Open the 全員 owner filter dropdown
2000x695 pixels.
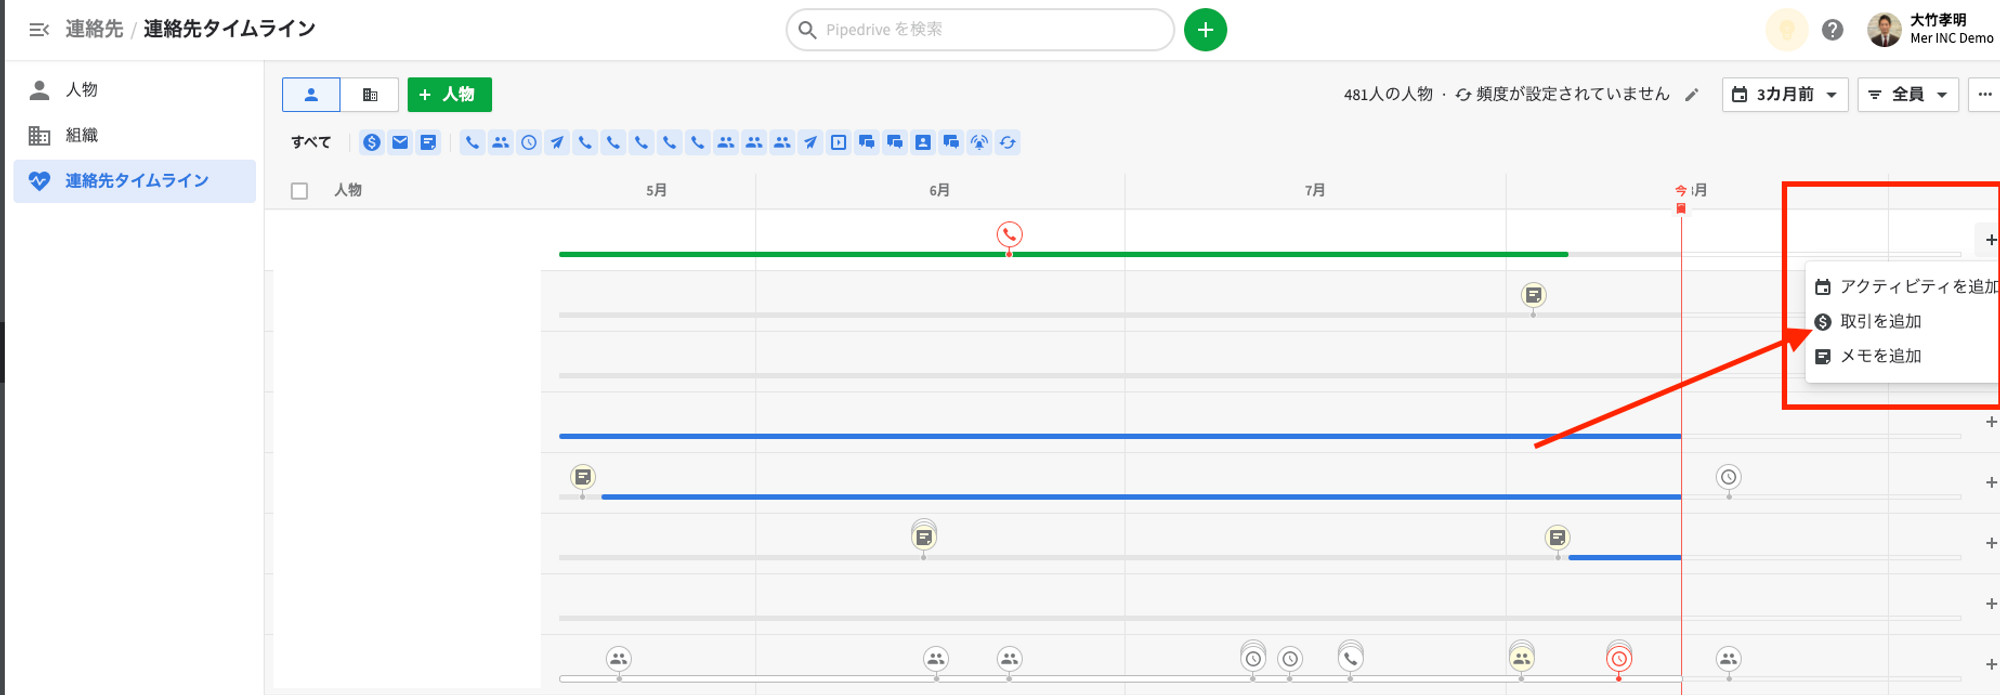[x=1908, y=94]
